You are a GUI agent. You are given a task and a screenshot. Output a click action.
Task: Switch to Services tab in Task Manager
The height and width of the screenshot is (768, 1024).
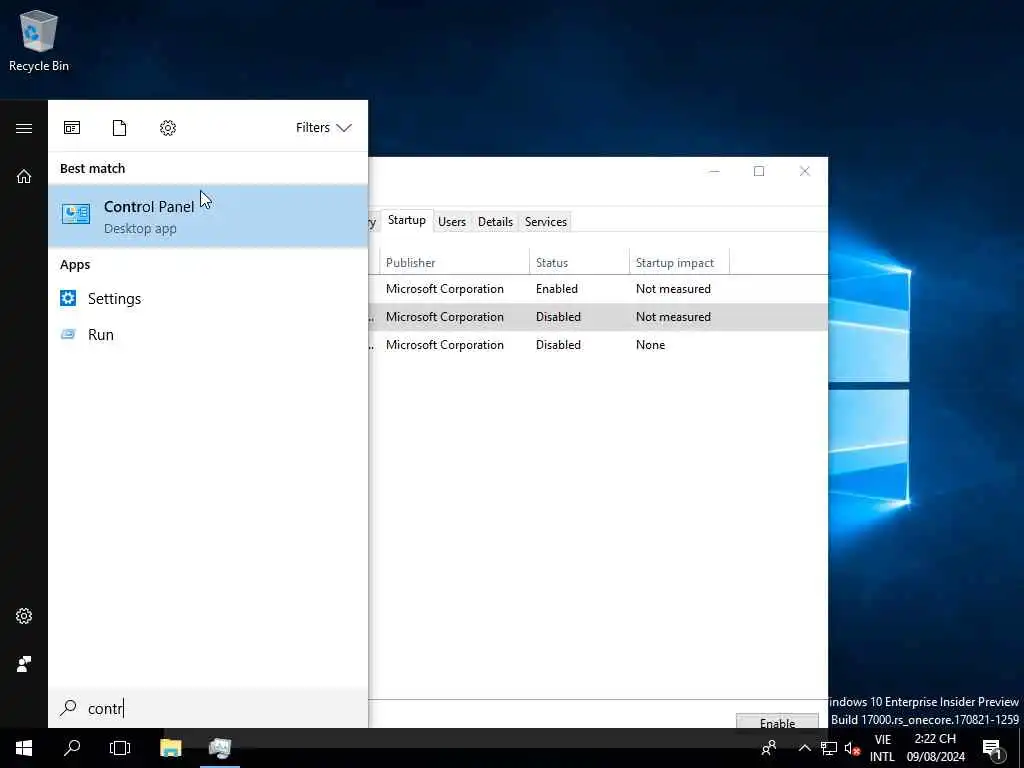[546, 222]
